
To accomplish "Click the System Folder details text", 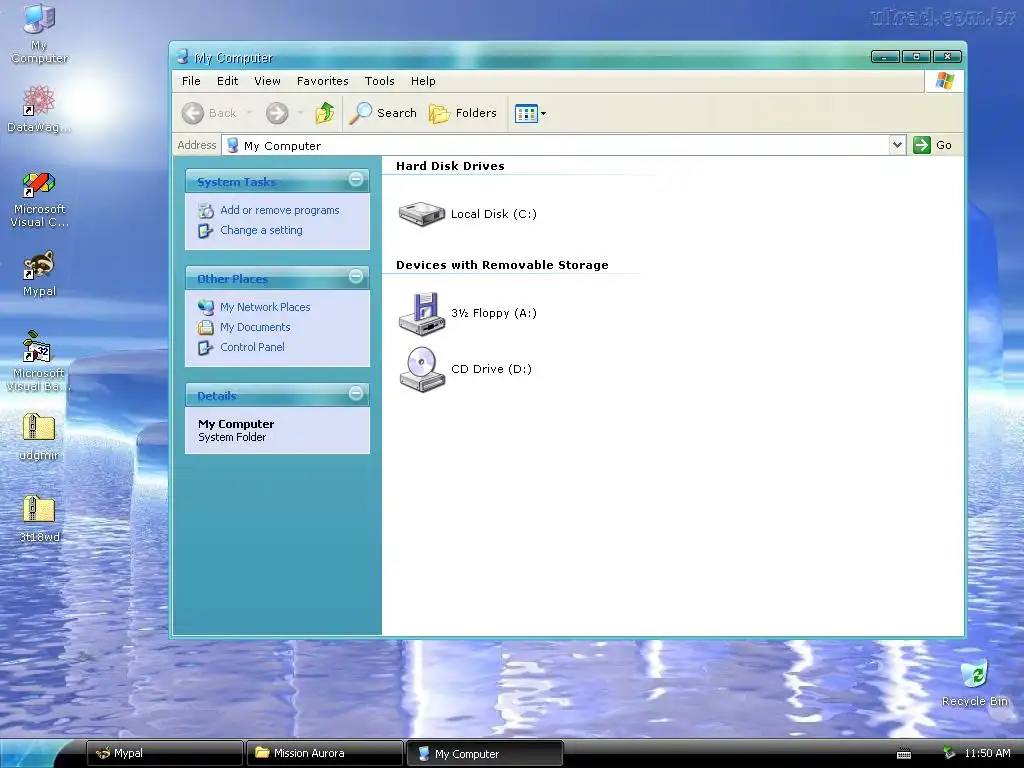I will (232, 438).
